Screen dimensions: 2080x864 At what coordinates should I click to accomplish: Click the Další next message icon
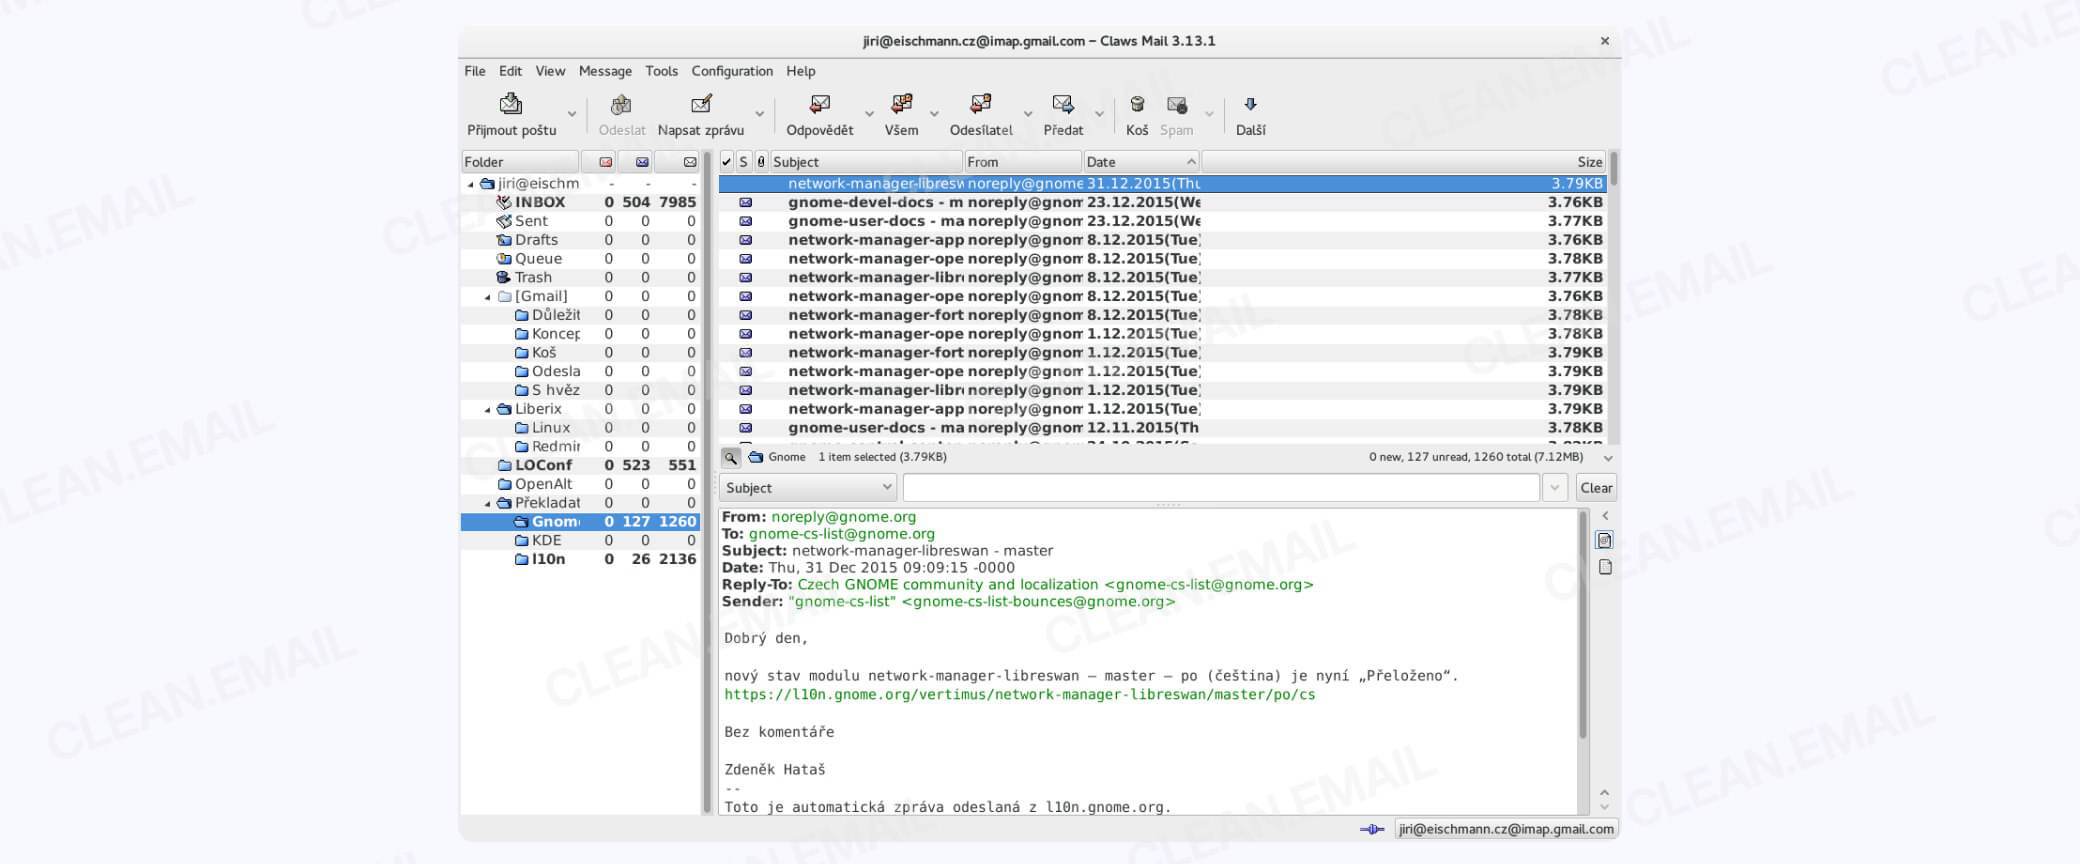1250,104
